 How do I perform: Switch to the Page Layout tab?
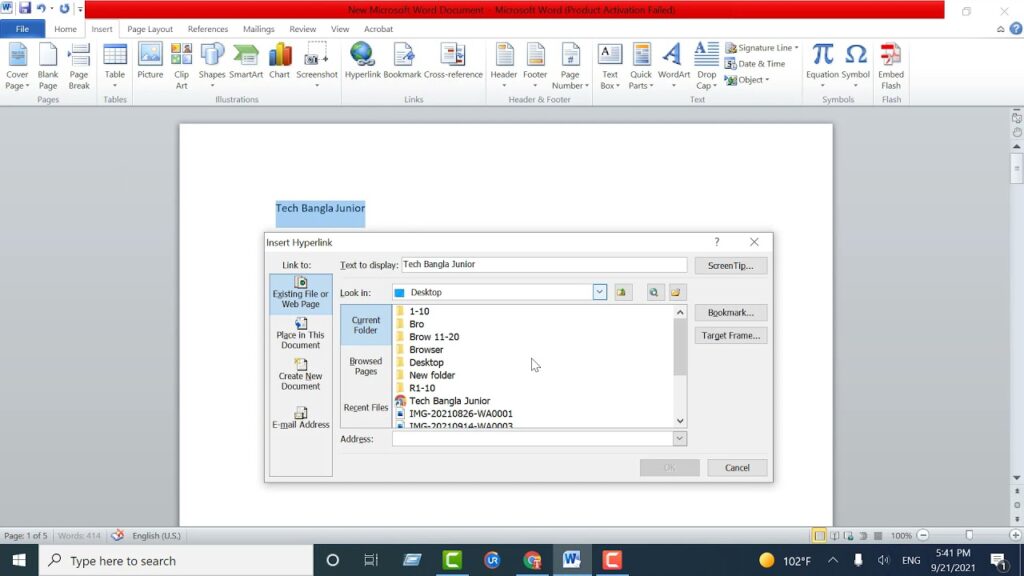tap(150, 29)
